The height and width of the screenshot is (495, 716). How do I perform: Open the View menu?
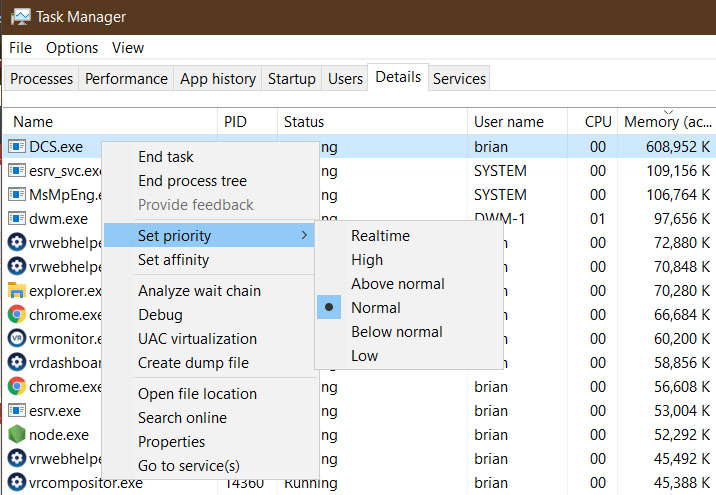[x=128, y=48]
